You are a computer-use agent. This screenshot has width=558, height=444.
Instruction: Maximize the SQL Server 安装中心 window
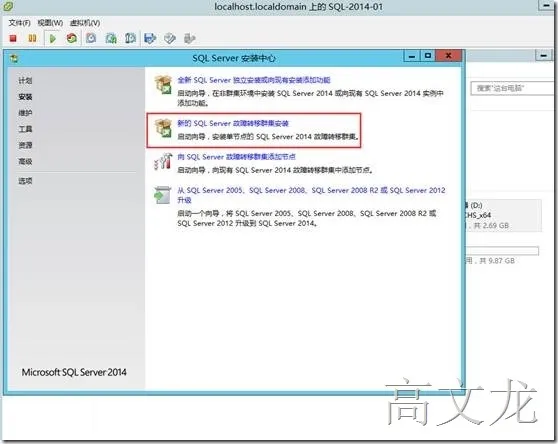tap(428, 56)
